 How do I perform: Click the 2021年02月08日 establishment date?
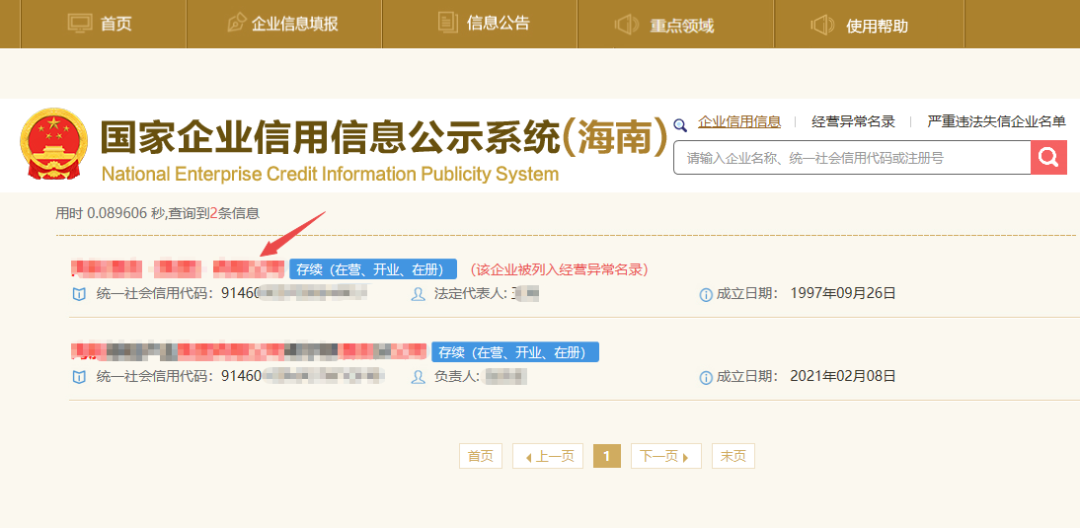[x=843, y=377]
